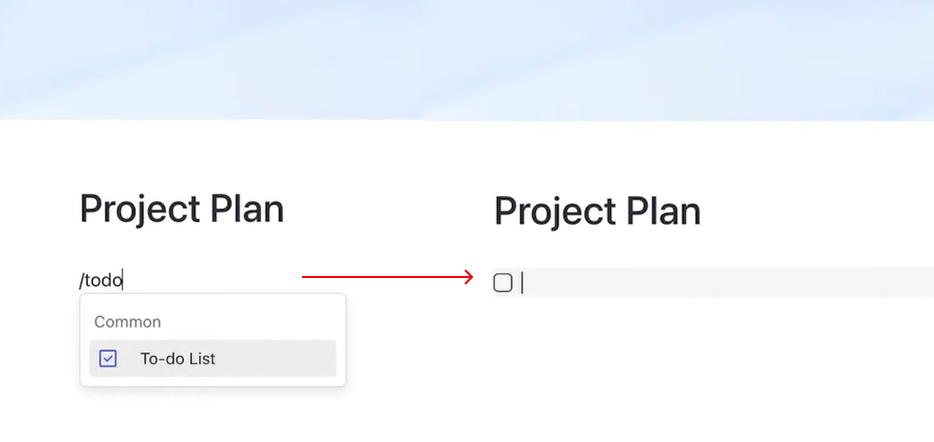Click into the /todo text line
Screen dimensions: 934x442
click(x=101, y=281)
